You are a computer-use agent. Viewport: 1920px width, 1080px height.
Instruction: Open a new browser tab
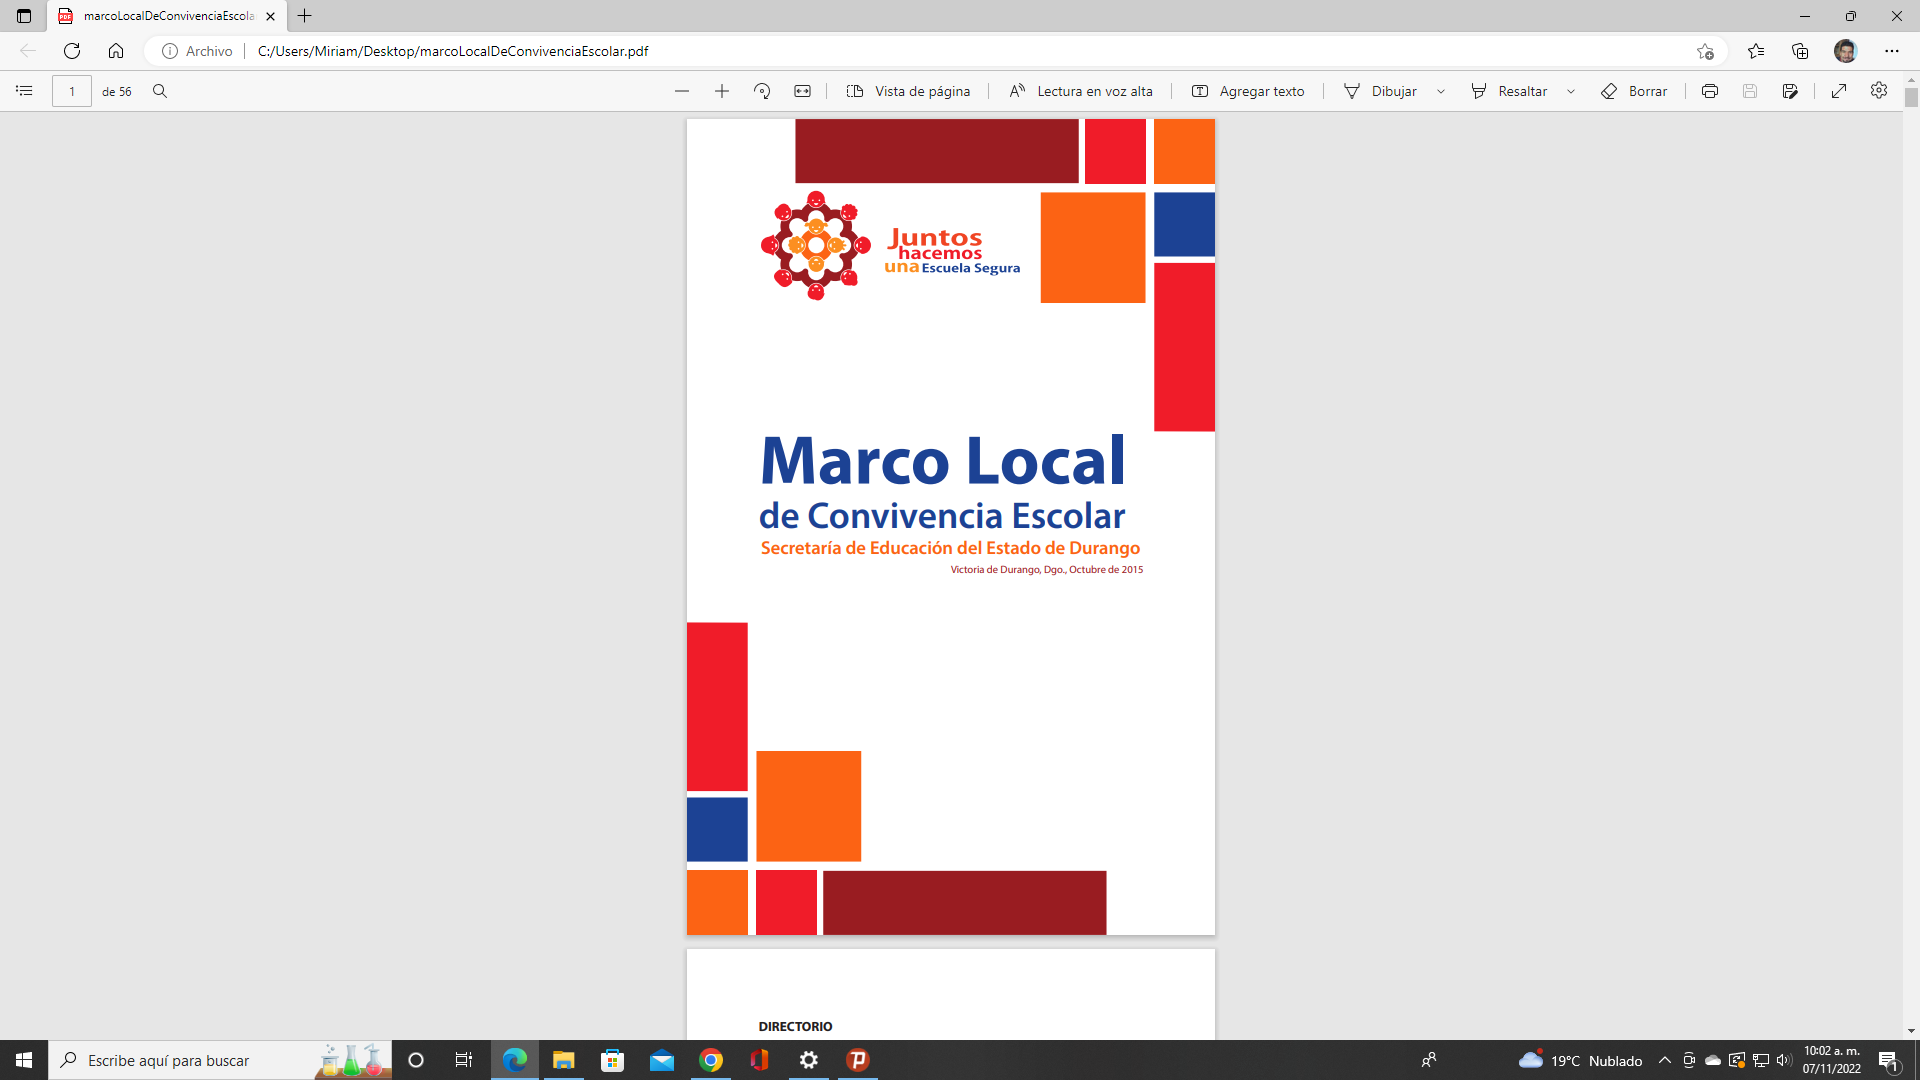(x=305, y=16)
